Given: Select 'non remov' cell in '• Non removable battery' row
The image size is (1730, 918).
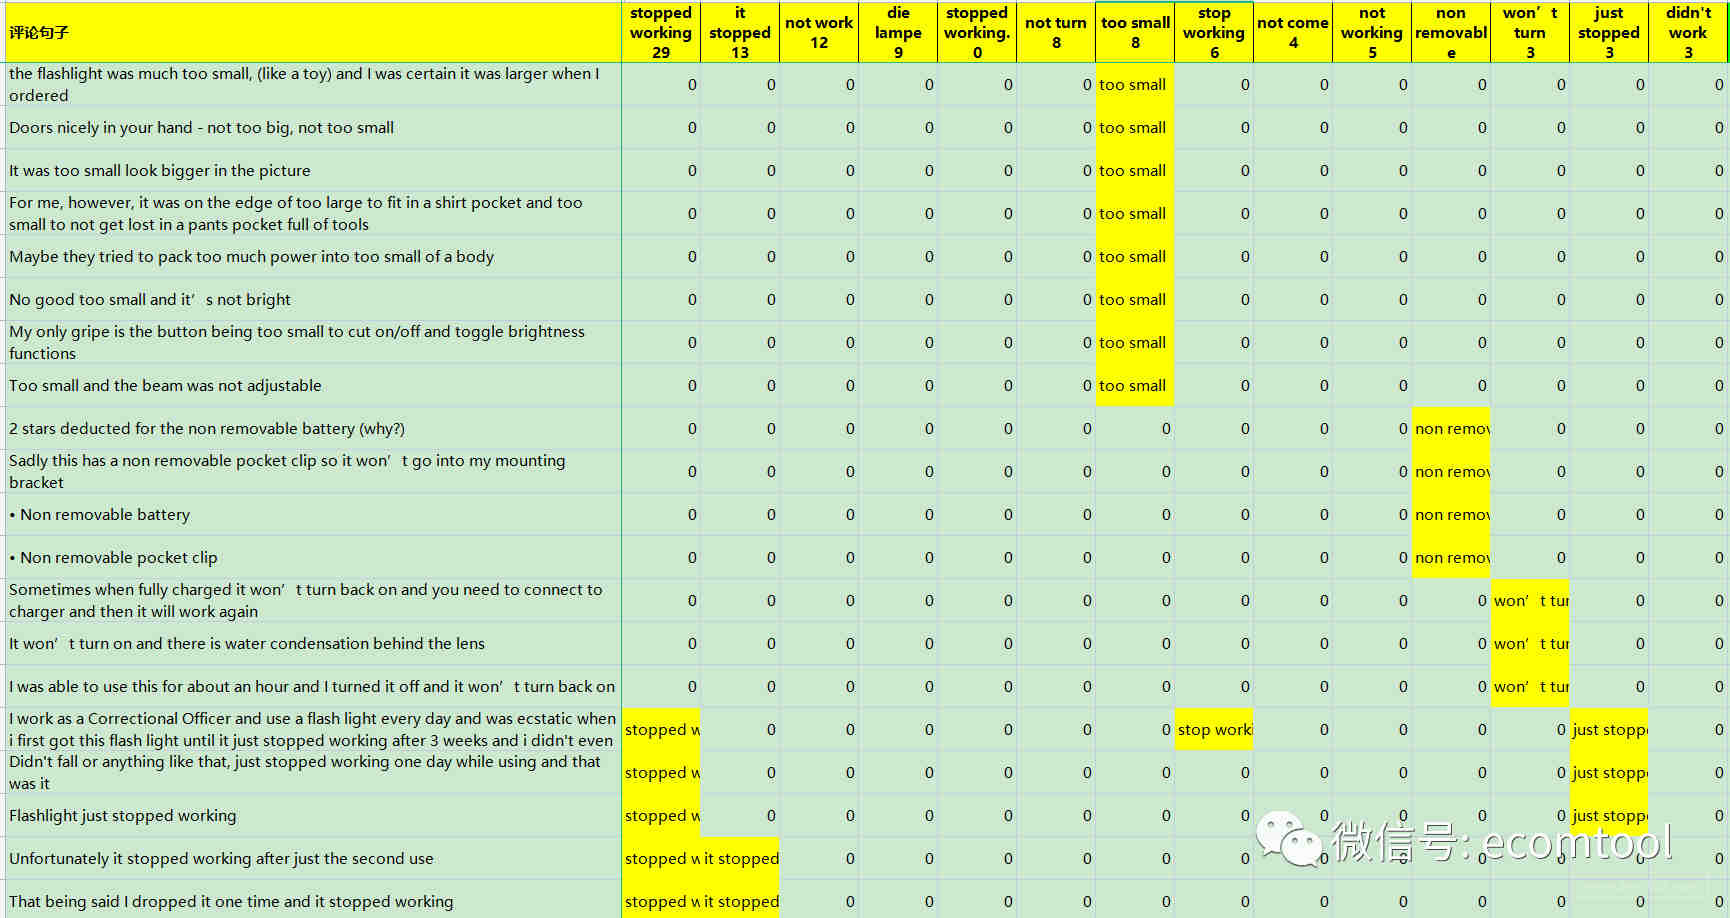Looking at the screenshot, I should click(1451, 514).
